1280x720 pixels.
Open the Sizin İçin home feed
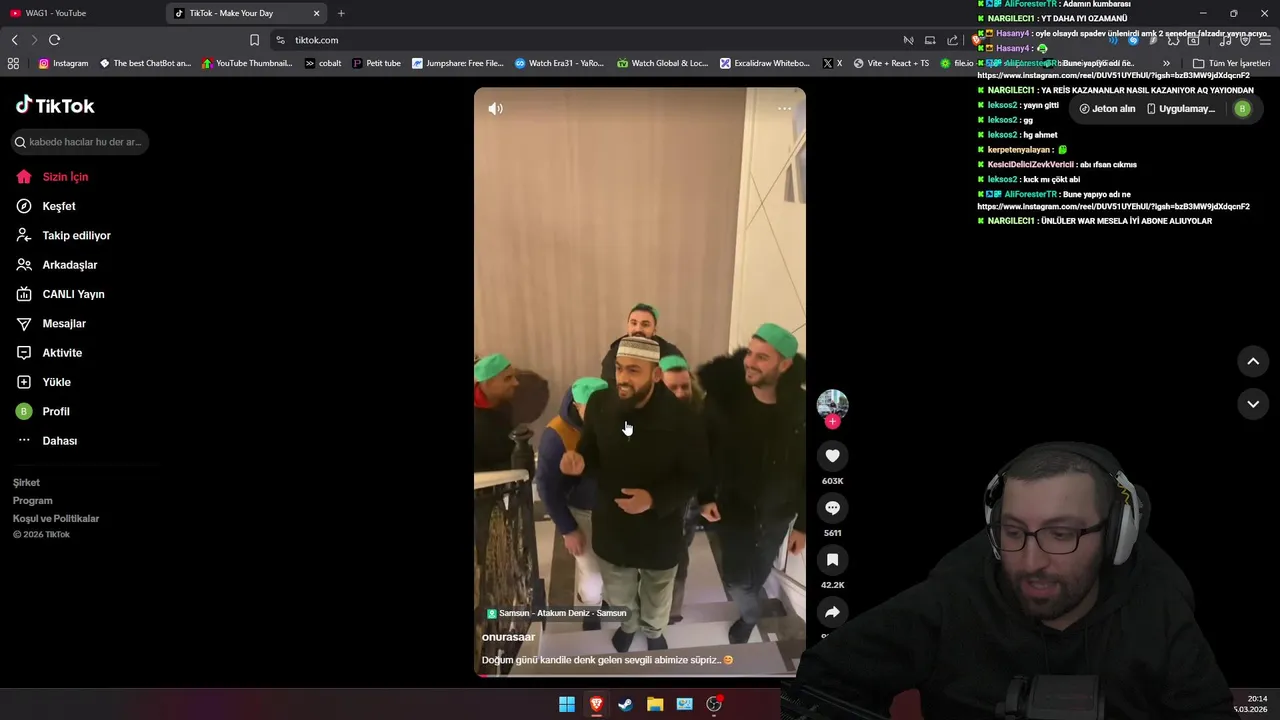point(52,177)
